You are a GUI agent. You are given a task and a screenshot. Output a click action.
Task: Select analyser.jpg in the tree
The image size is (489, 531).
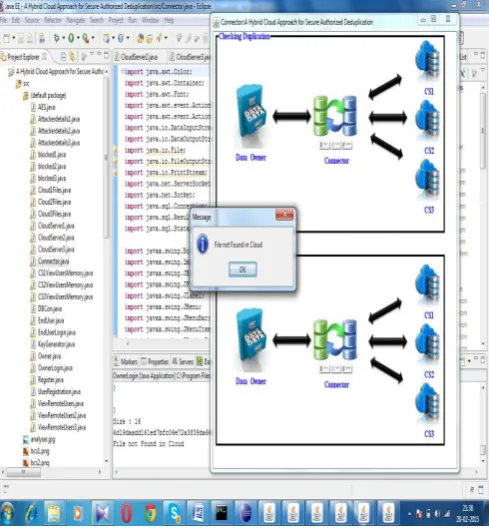[x=39, y=440]
